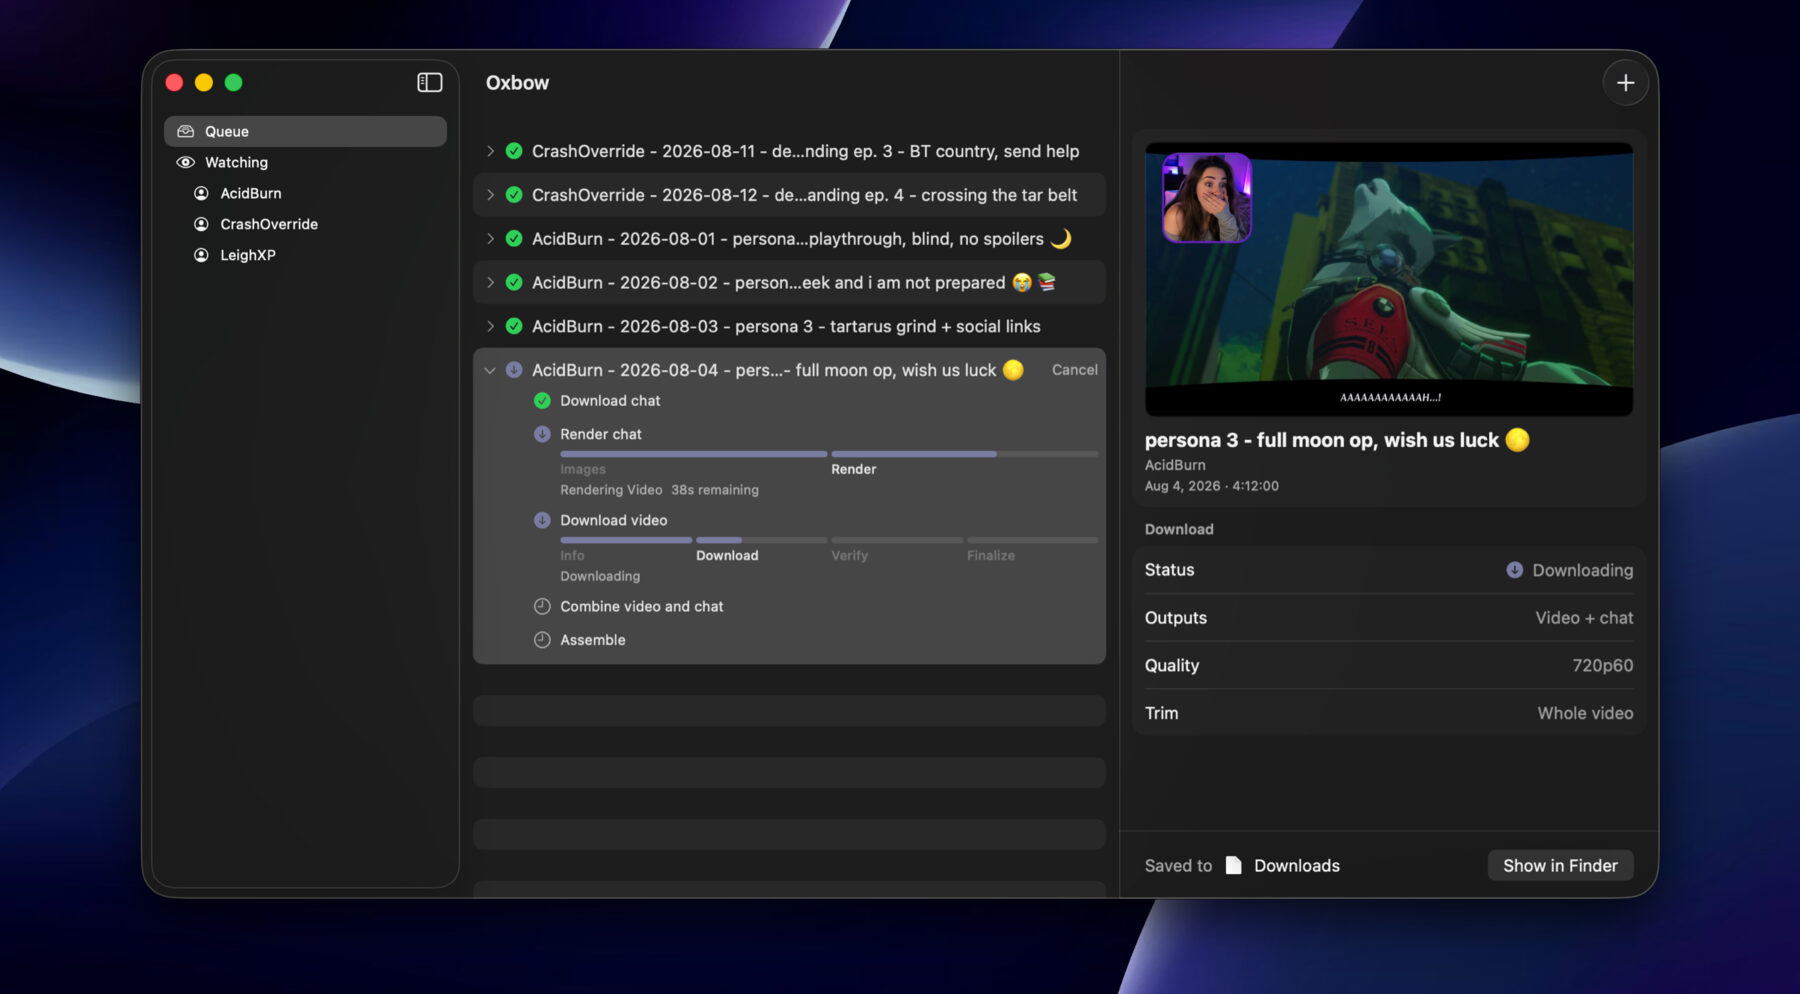Click the Download video Info stage bar
1800x994 pixels.
[x=626, y=540]
